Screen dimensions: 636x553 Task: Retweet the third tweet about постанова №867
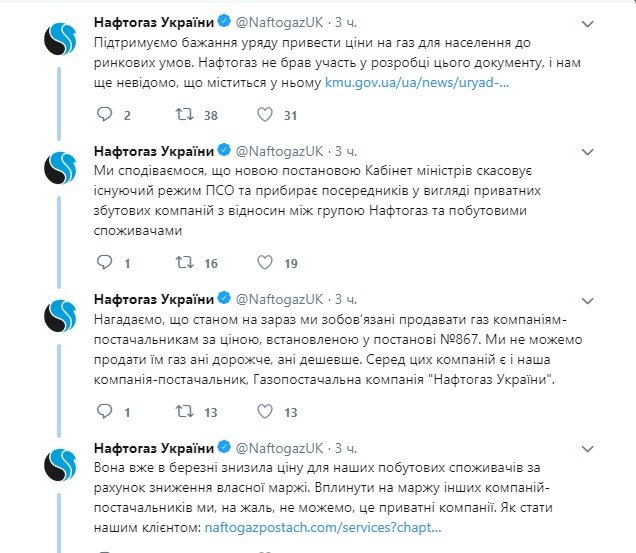click(185, 412)
